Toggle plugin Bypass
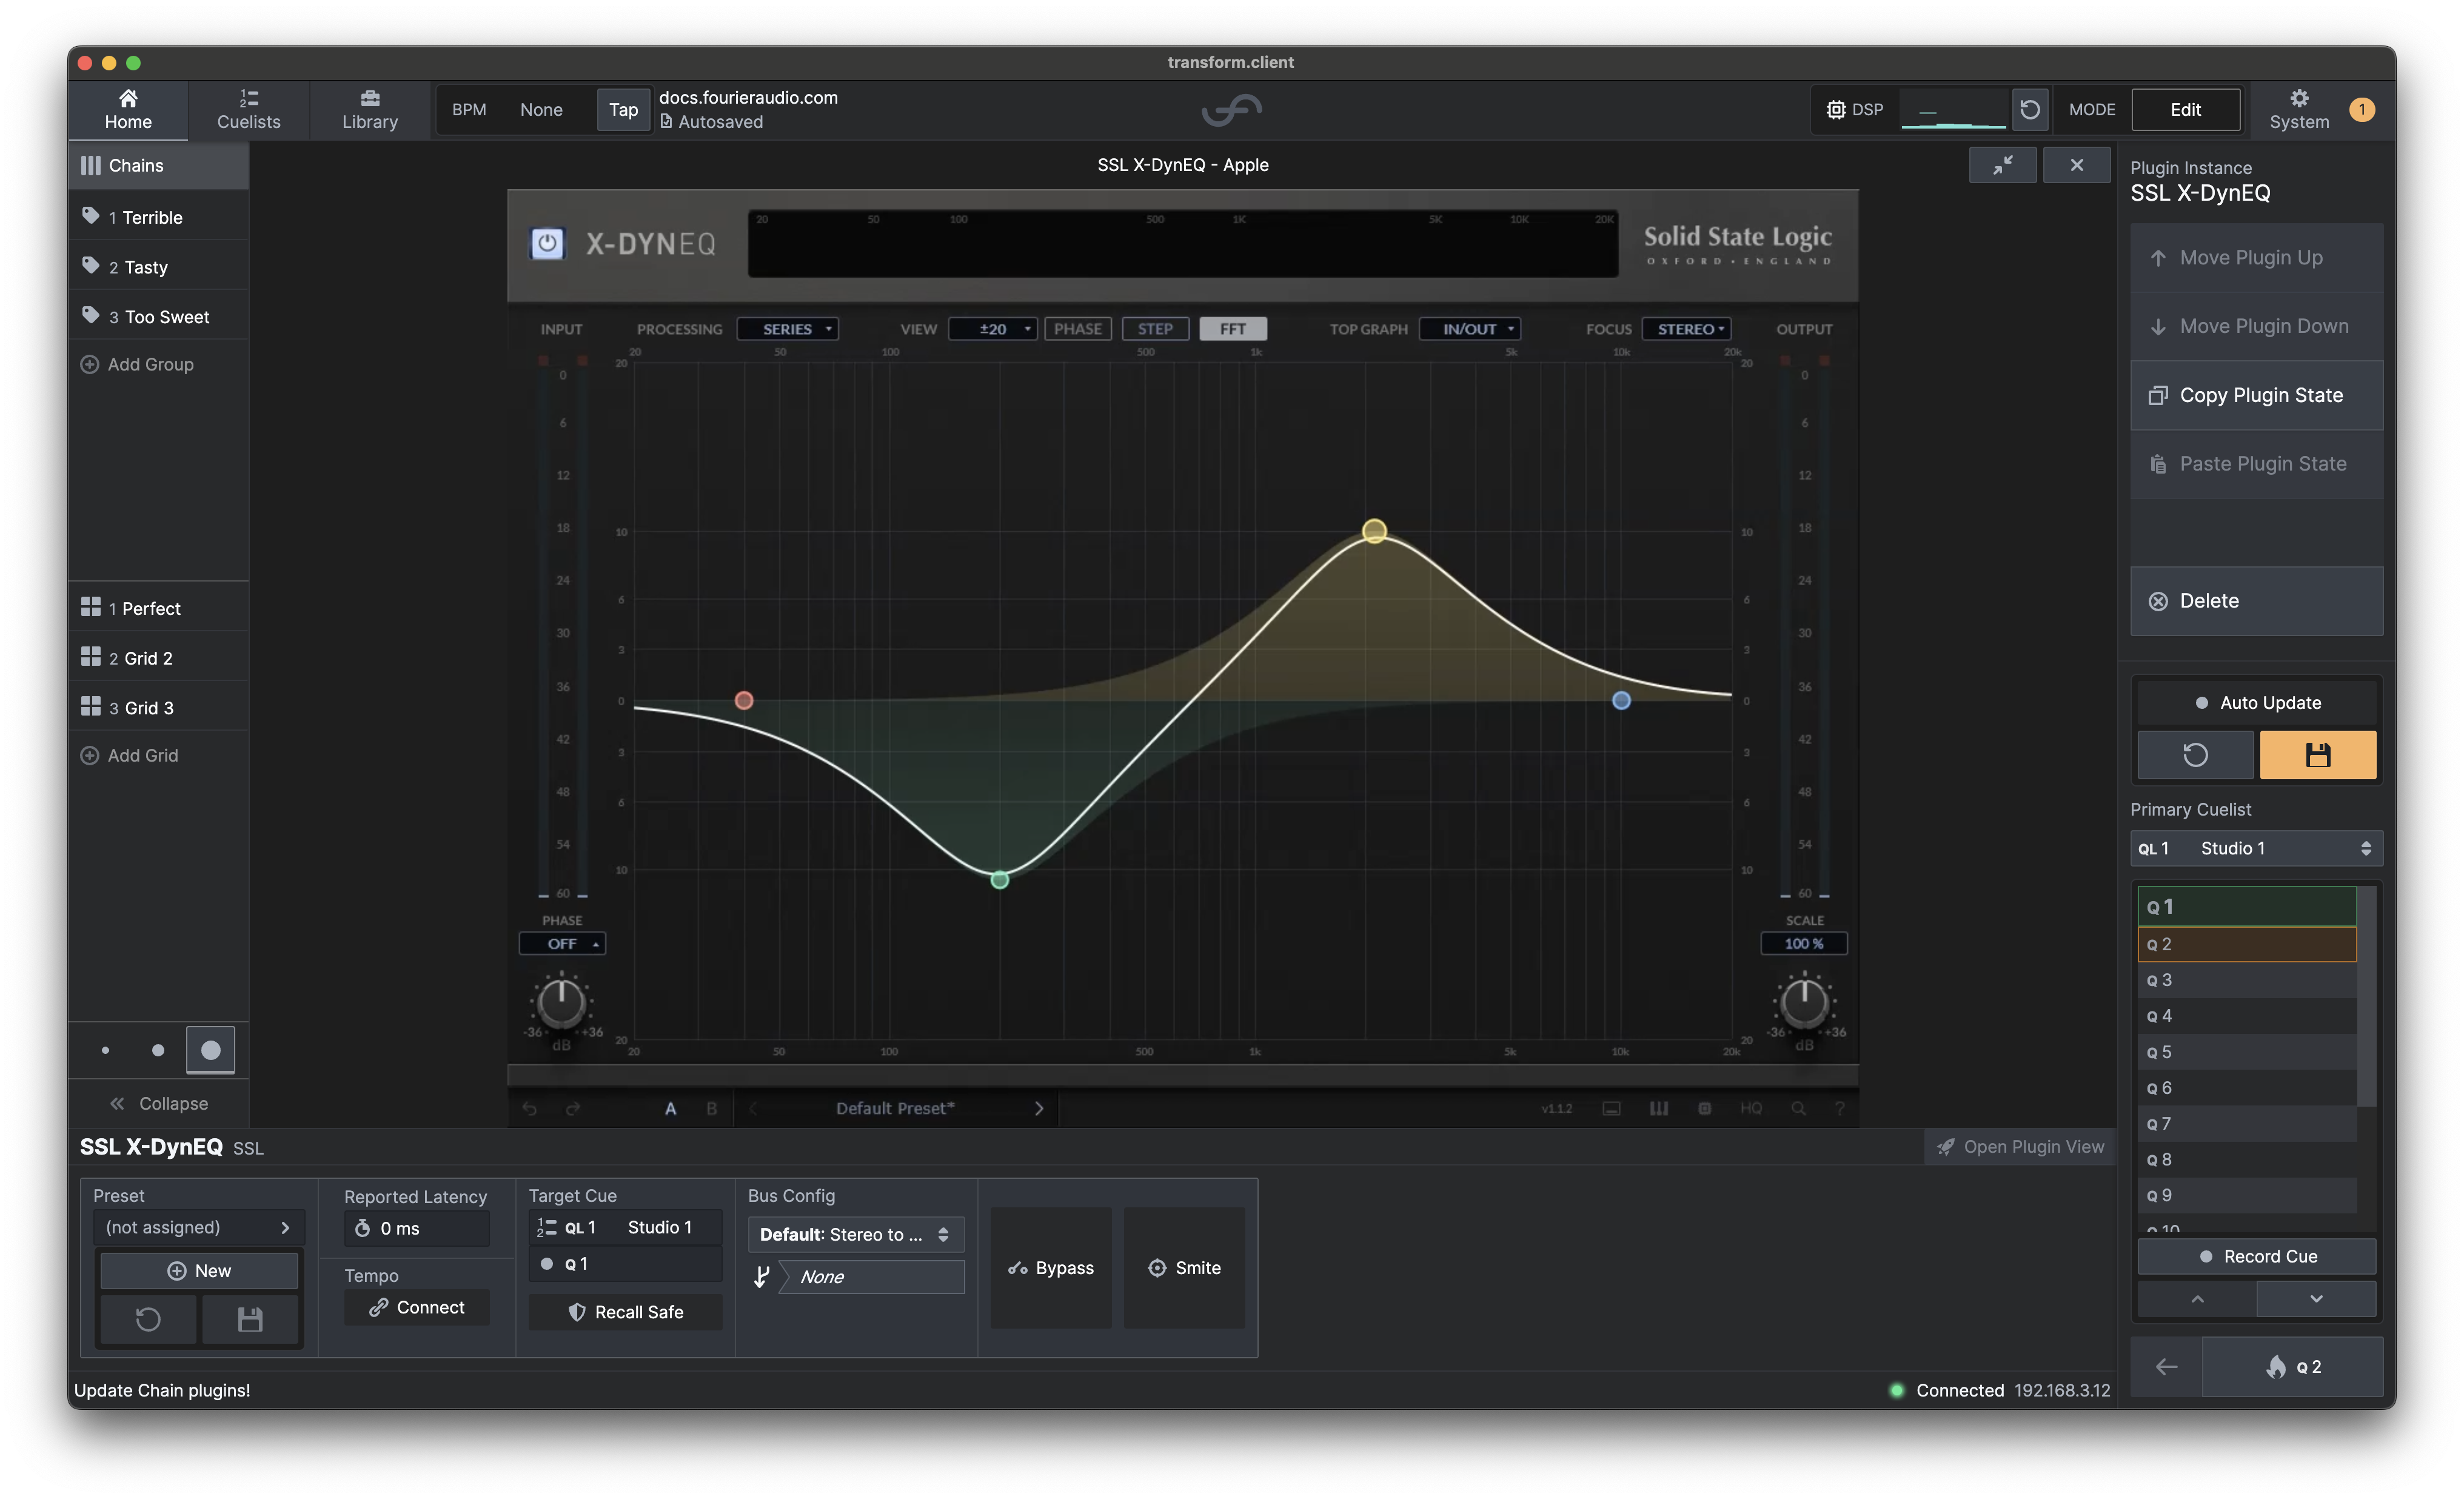This screenshot has width=2464, height=1499. coord(1051,1268)
